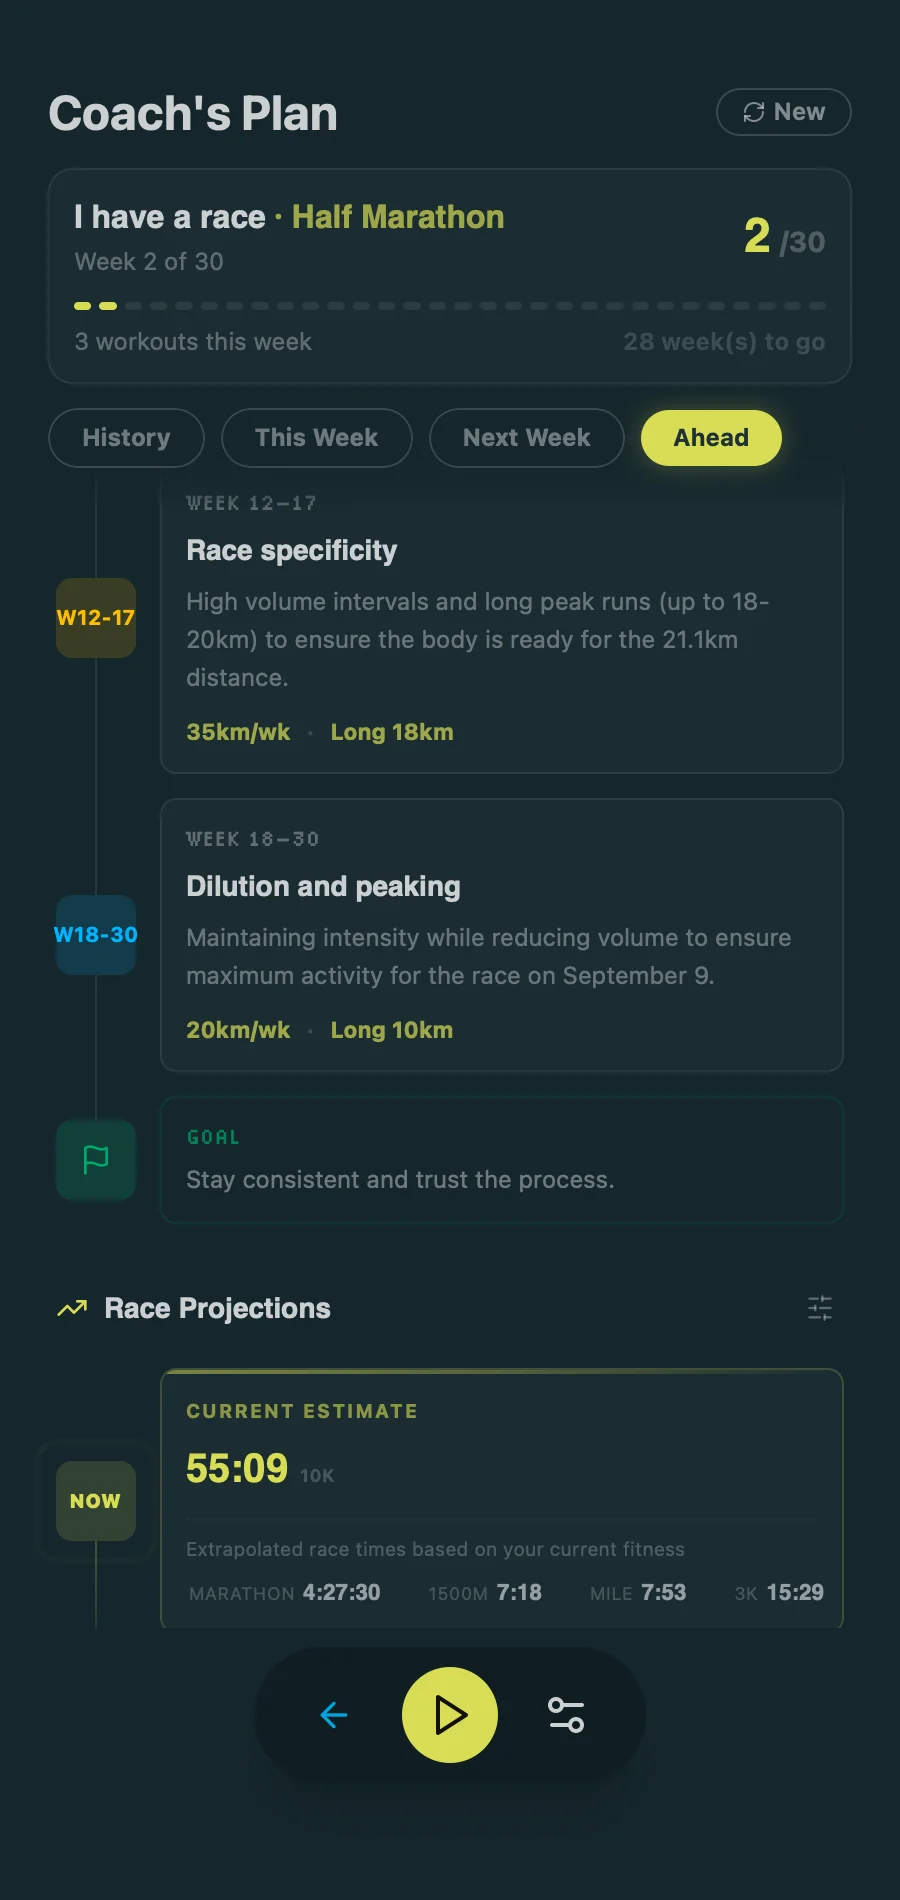Tap the blue back arrow in the bottom bar
The height and width of the screenshot is (1900, 900).
tap(334, 1714)
